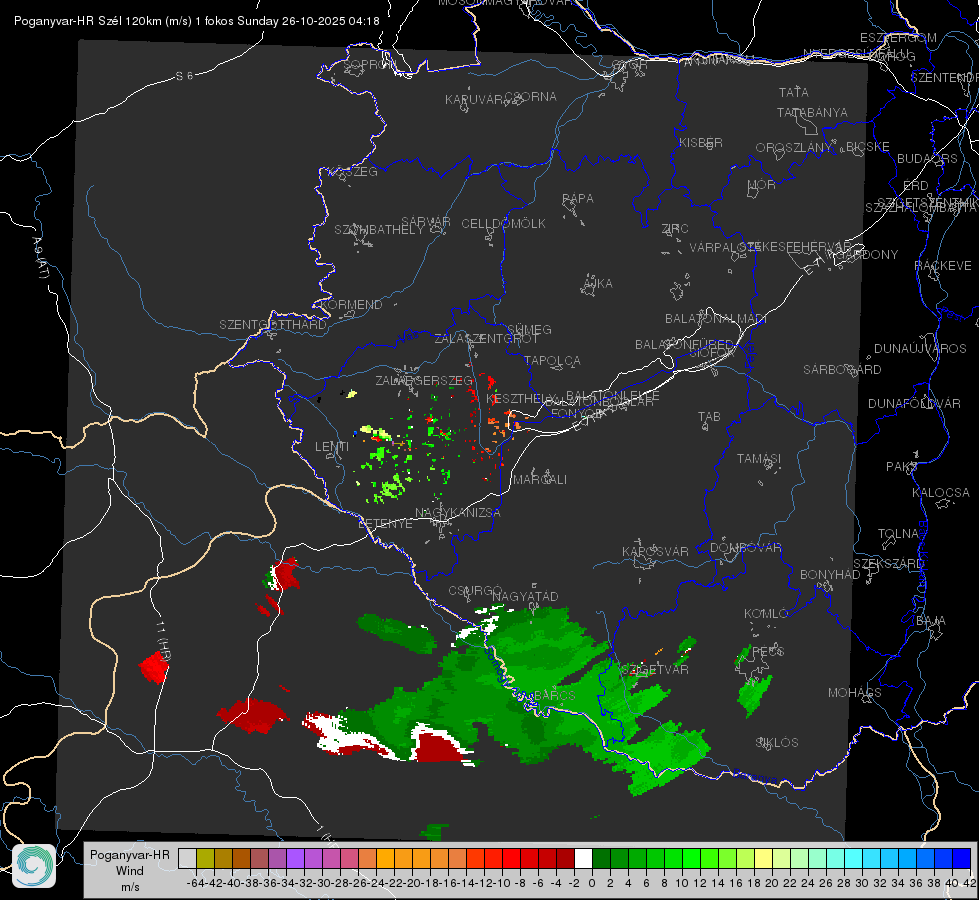Image resolution: width=979 pixels, height=900 pixels.
Task: Click the PAPA city label
Action: pos(578,199)
